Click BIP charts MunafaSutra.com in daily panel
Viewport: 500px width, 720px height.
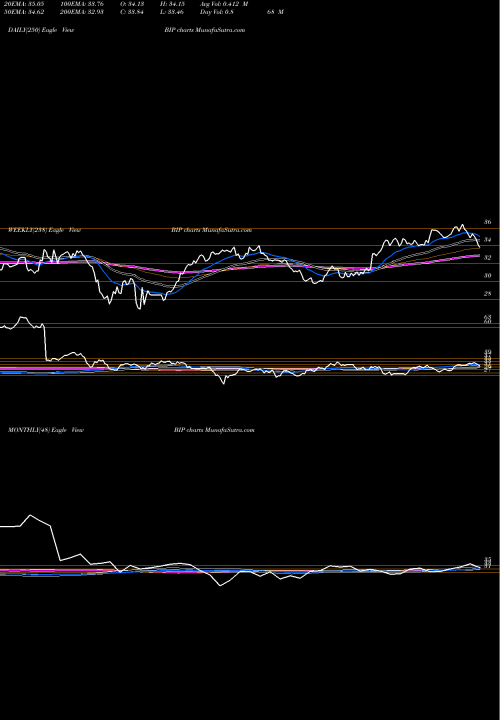click(204, 30)
